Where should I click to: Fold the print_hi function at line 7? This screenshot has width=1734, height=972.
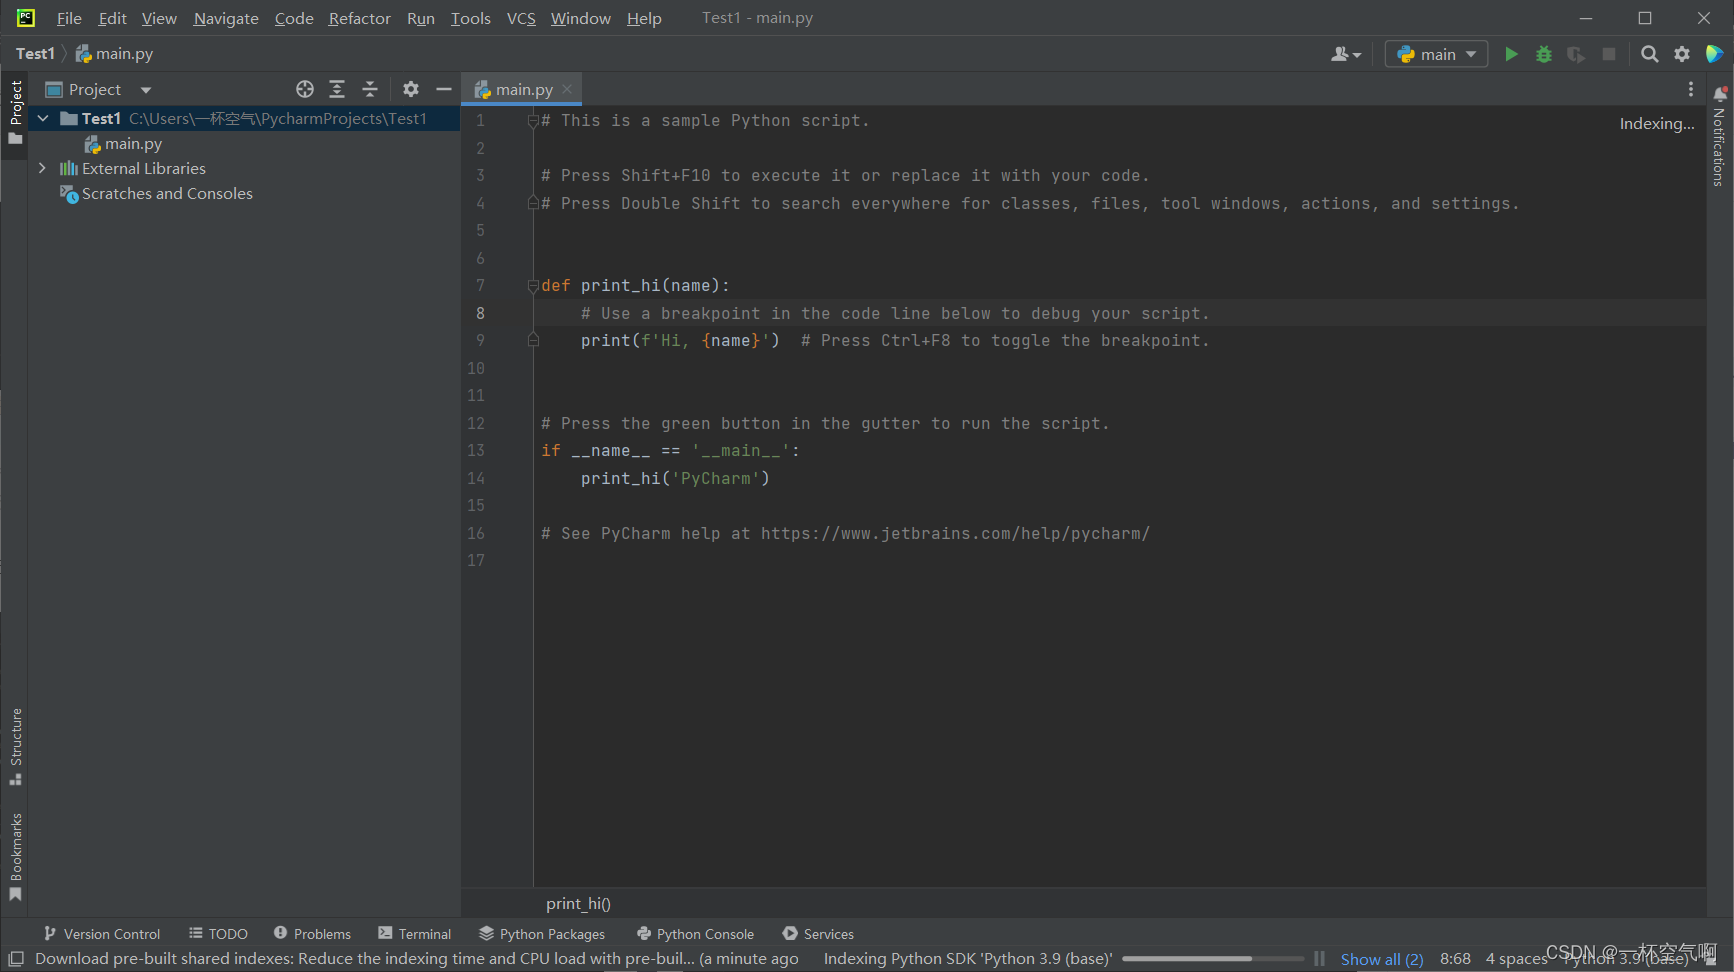point(533,286)
